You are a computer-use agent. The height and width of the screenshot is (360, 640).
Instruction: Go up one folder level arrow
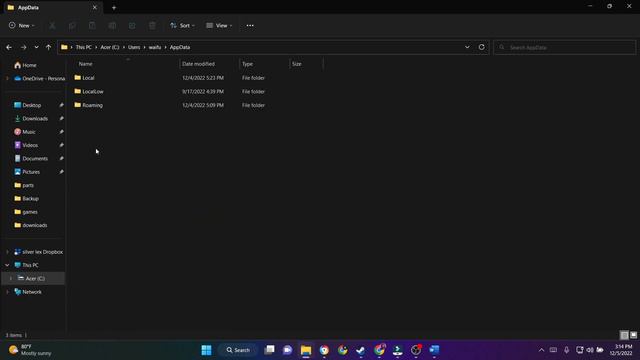(x=49, y=47)
